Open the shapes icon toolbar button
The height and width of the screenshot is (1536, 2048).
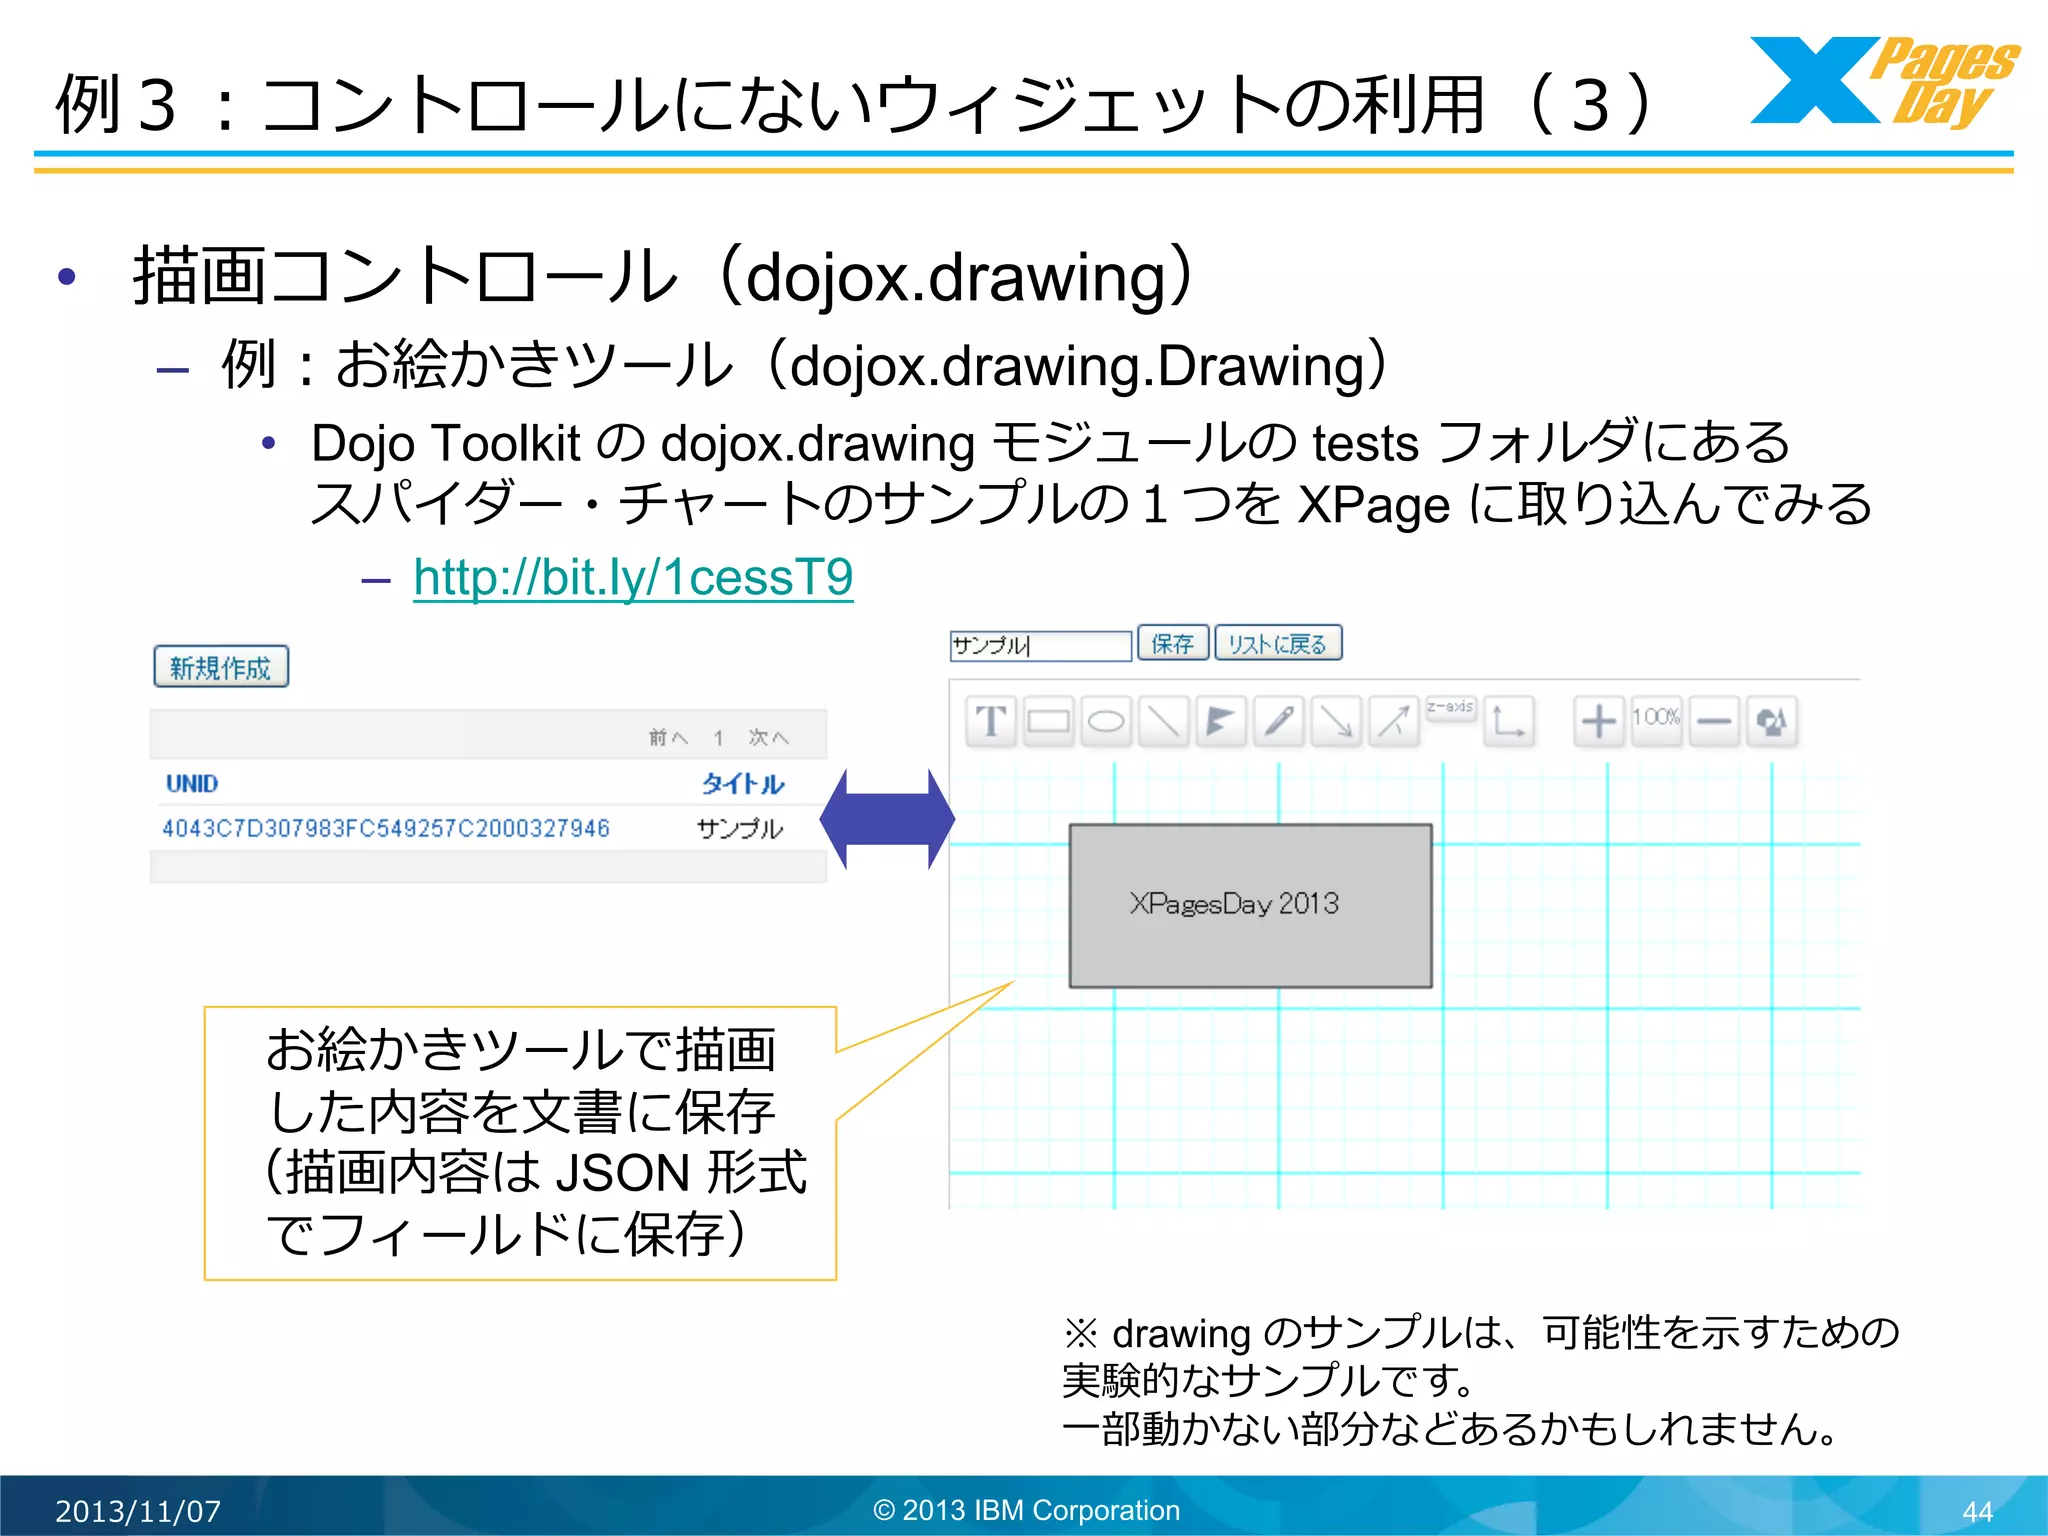point(1772,721)
